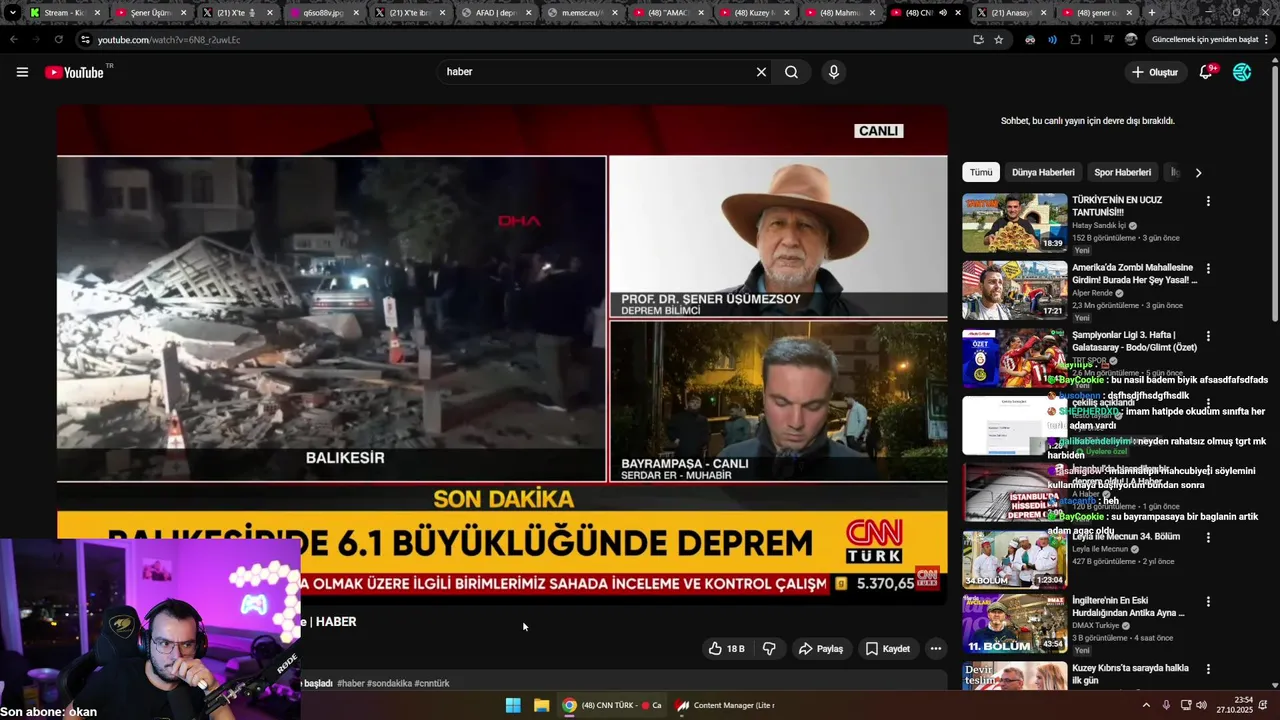
Task: Show hidden system tray icons
Action: tap(1146, 705)
